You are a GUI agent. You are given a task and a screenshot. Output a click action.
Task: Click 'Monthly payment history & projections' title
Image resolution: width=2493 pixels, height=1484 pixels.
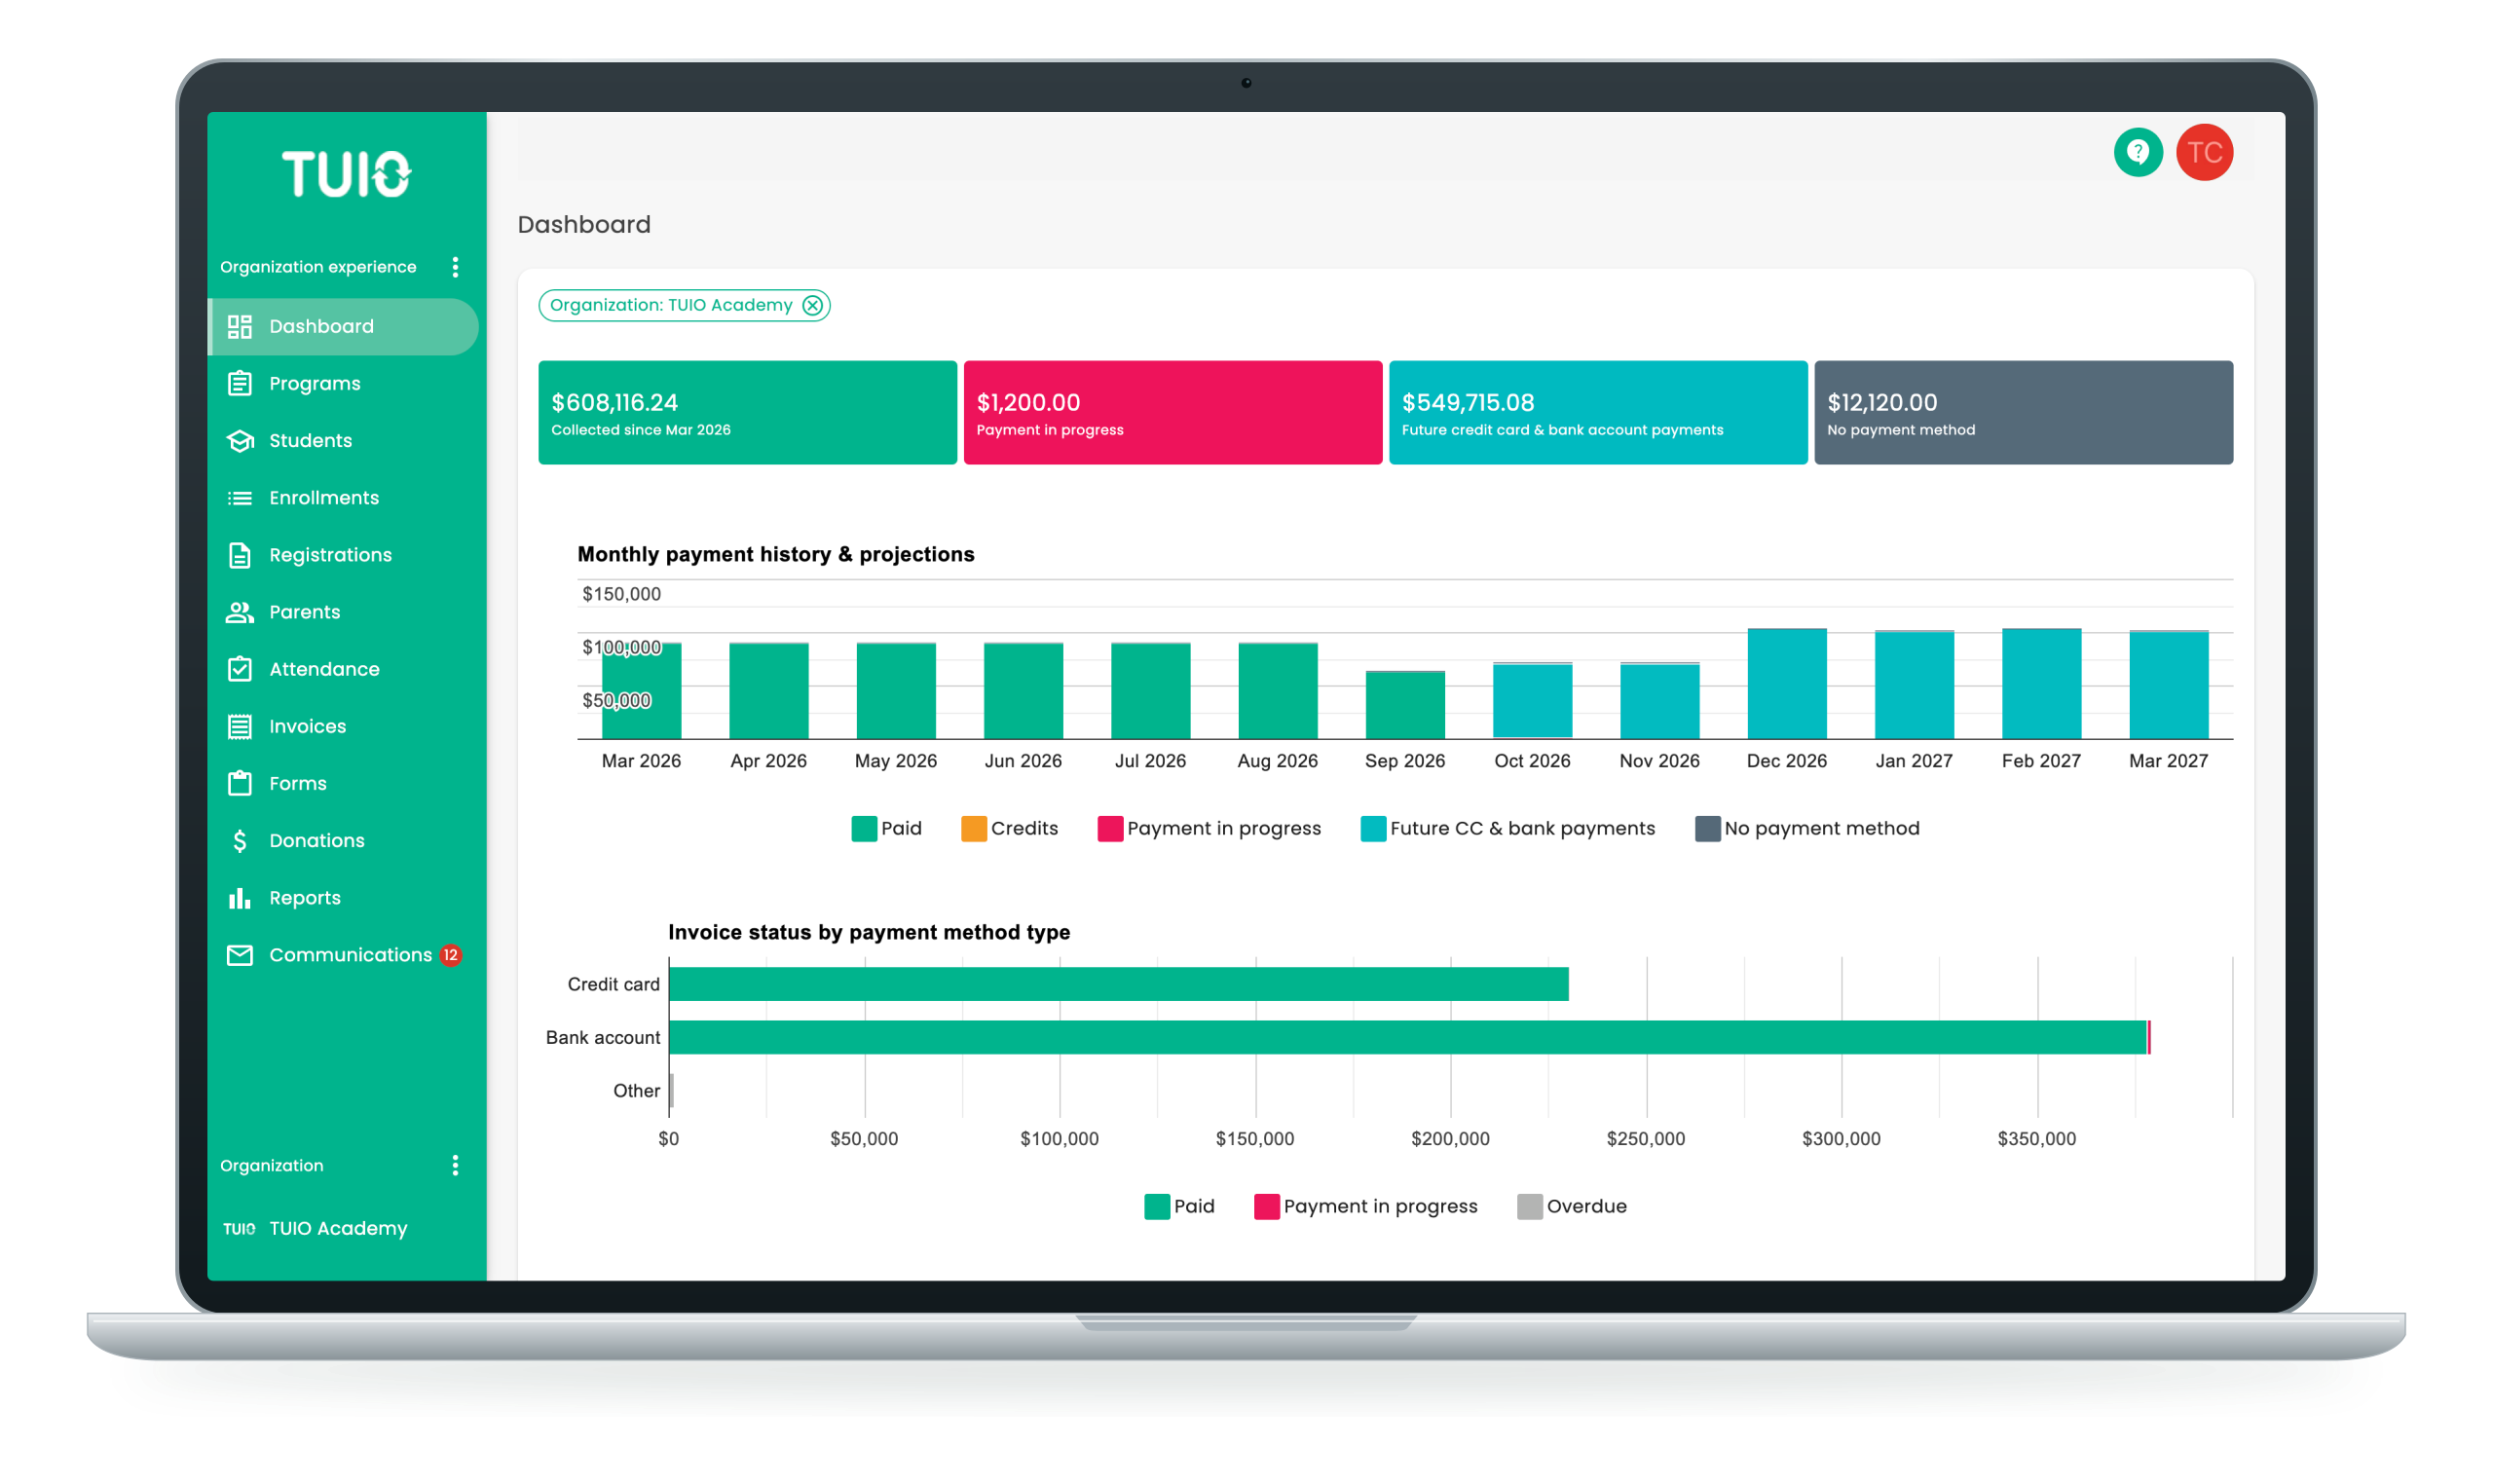(775, 554)
